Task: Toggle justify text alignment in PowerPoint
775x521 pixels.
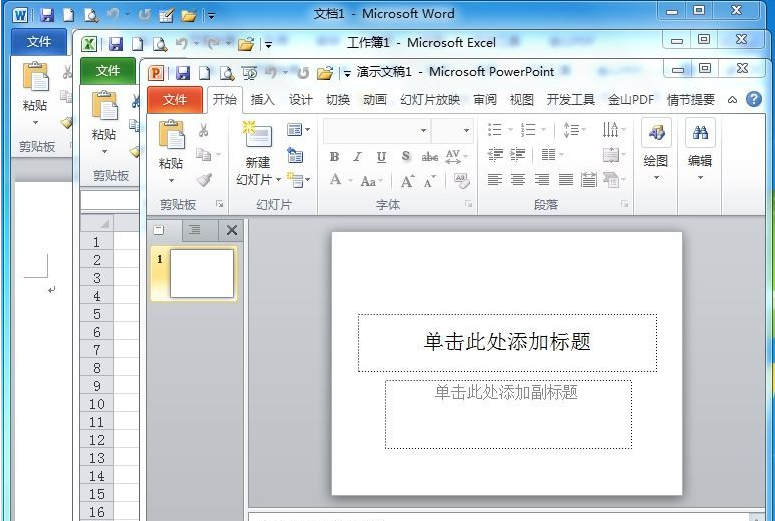Action: click(565, 179)
